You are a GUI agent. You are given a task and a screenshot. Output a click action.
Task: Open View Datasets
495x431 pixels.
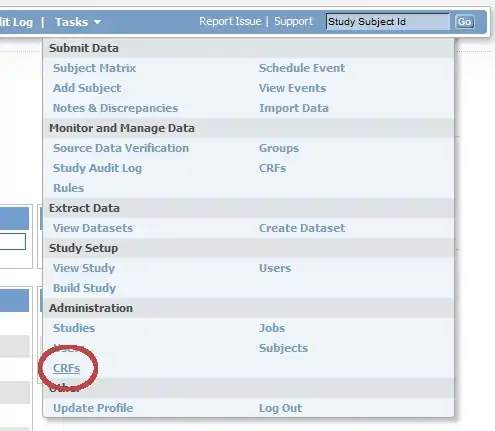pos(93,228)
